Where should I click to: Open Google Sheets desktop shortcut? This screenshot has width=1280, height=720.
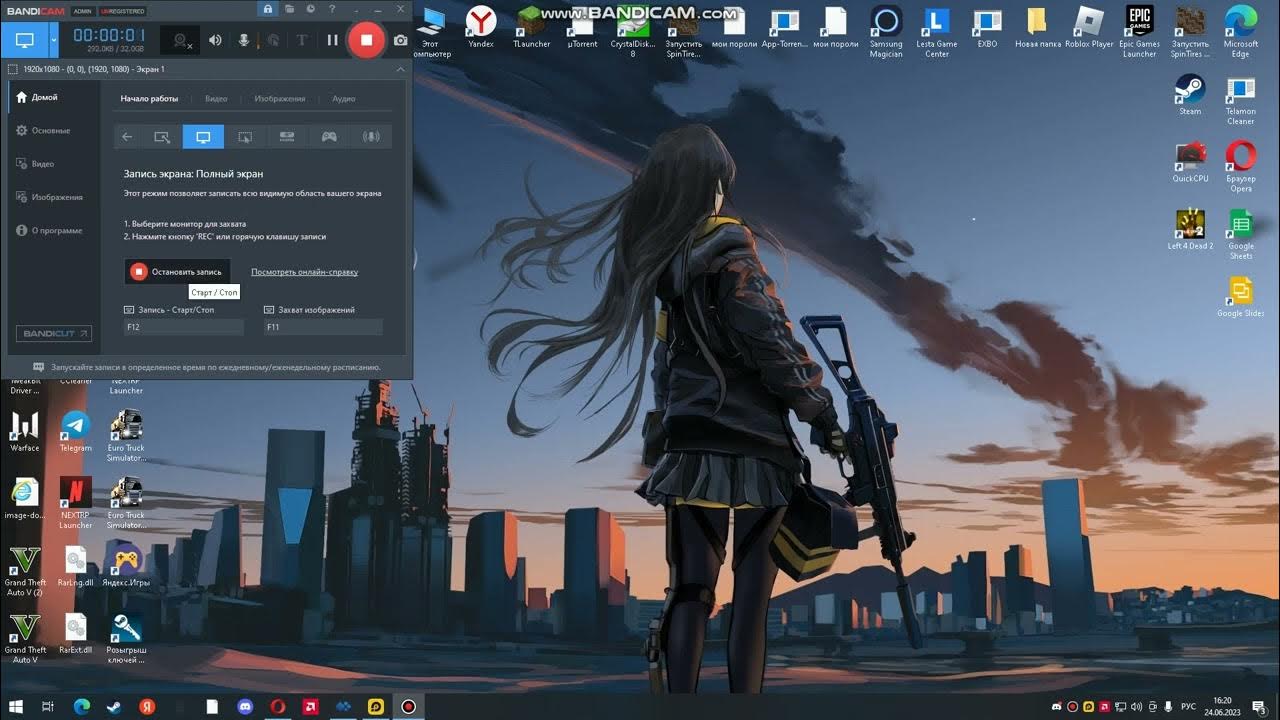click(1241, 234)
